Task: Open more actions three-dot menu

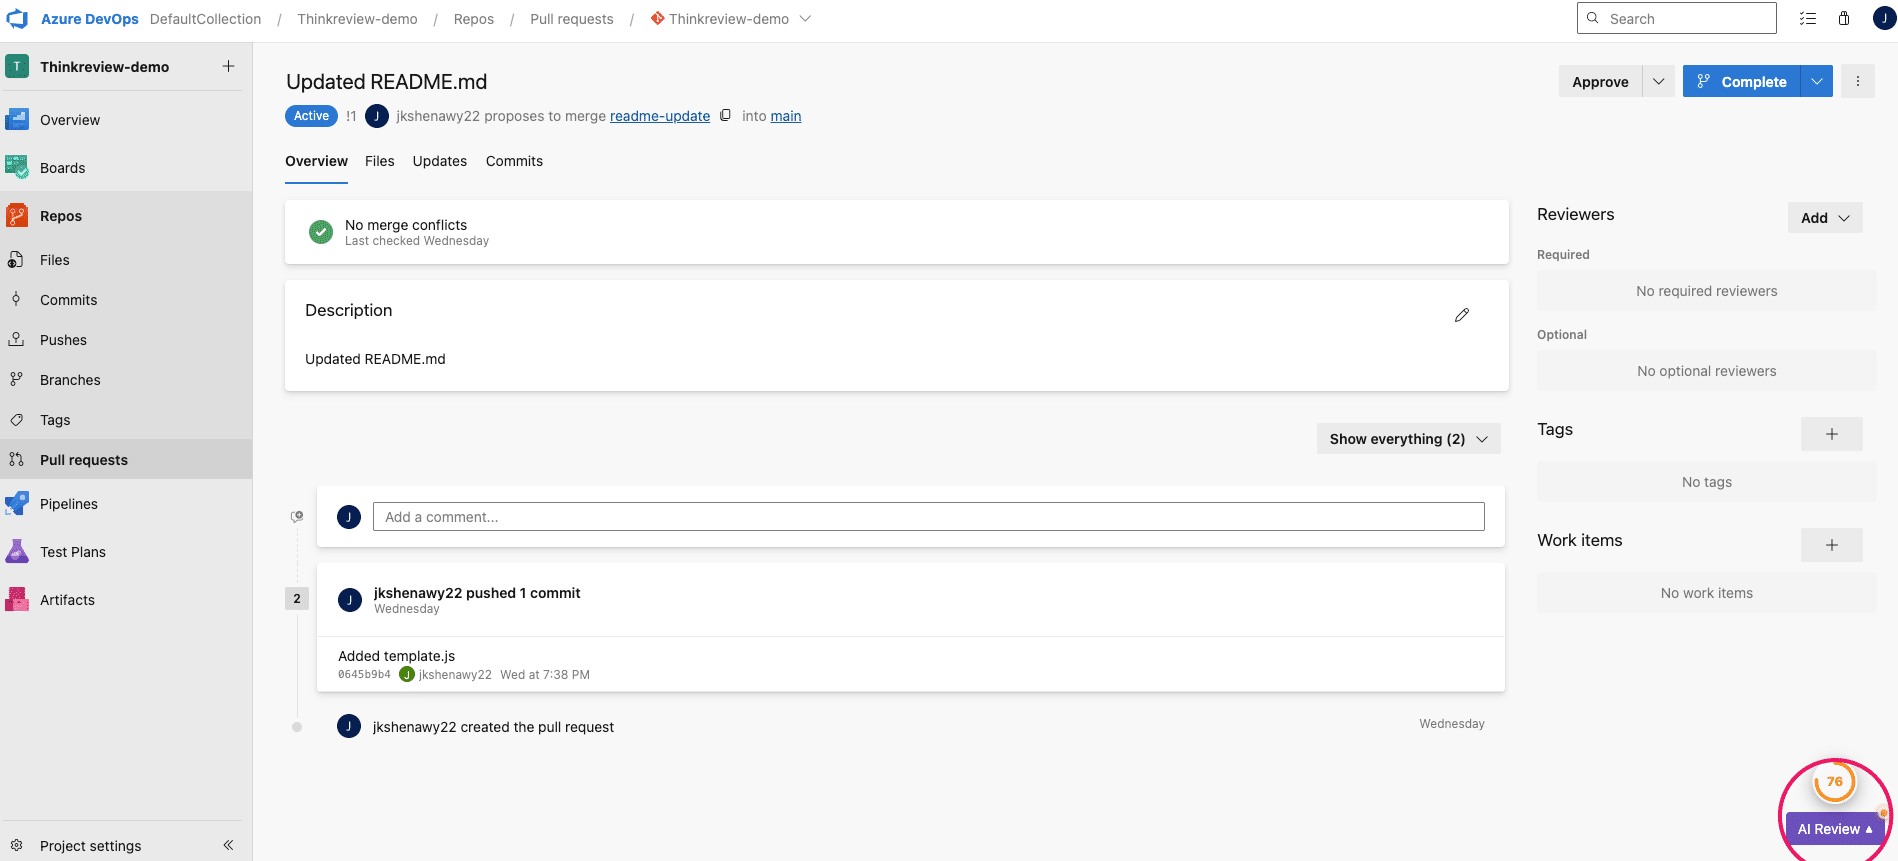Action: (1858, 81)
